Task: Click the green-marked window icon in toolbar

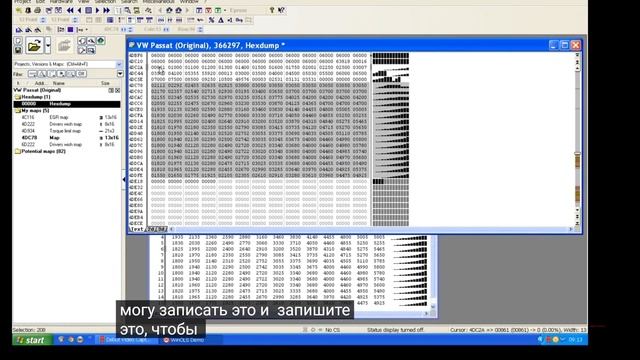Action: (218, 10)
